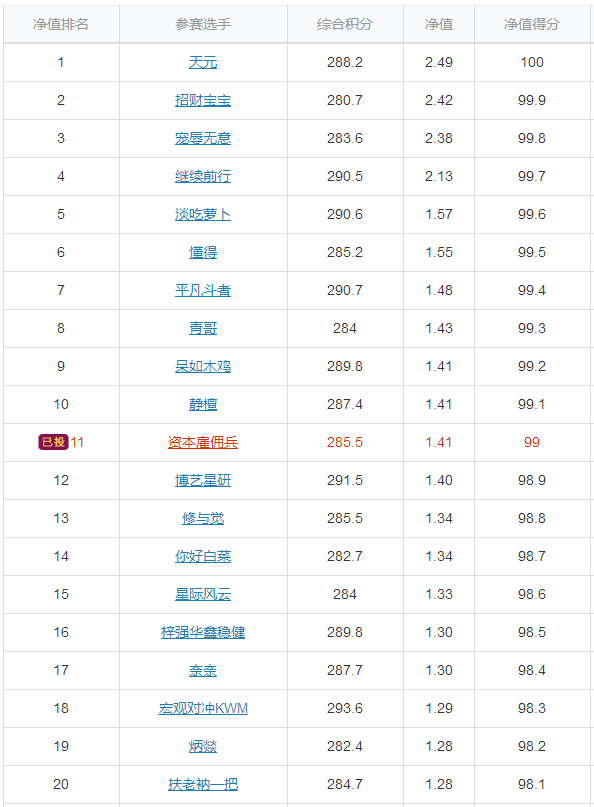
Task: Click the 综合积分 column header
Action: point(344,24)
